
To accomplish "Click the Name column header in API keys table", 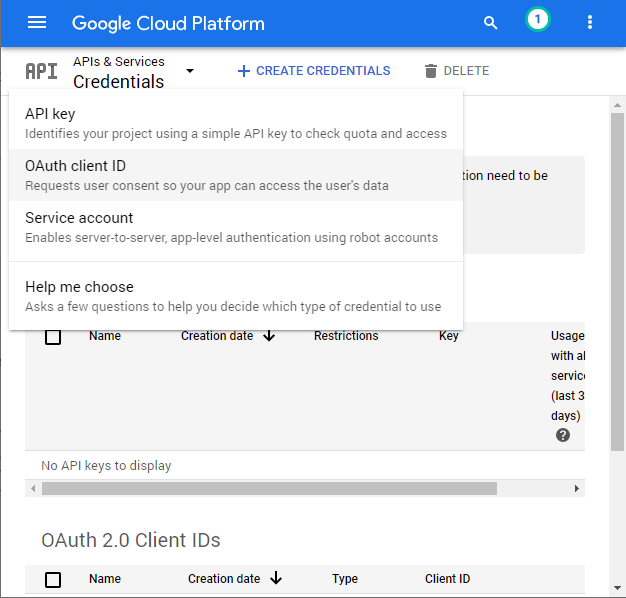I will [105, 336].
